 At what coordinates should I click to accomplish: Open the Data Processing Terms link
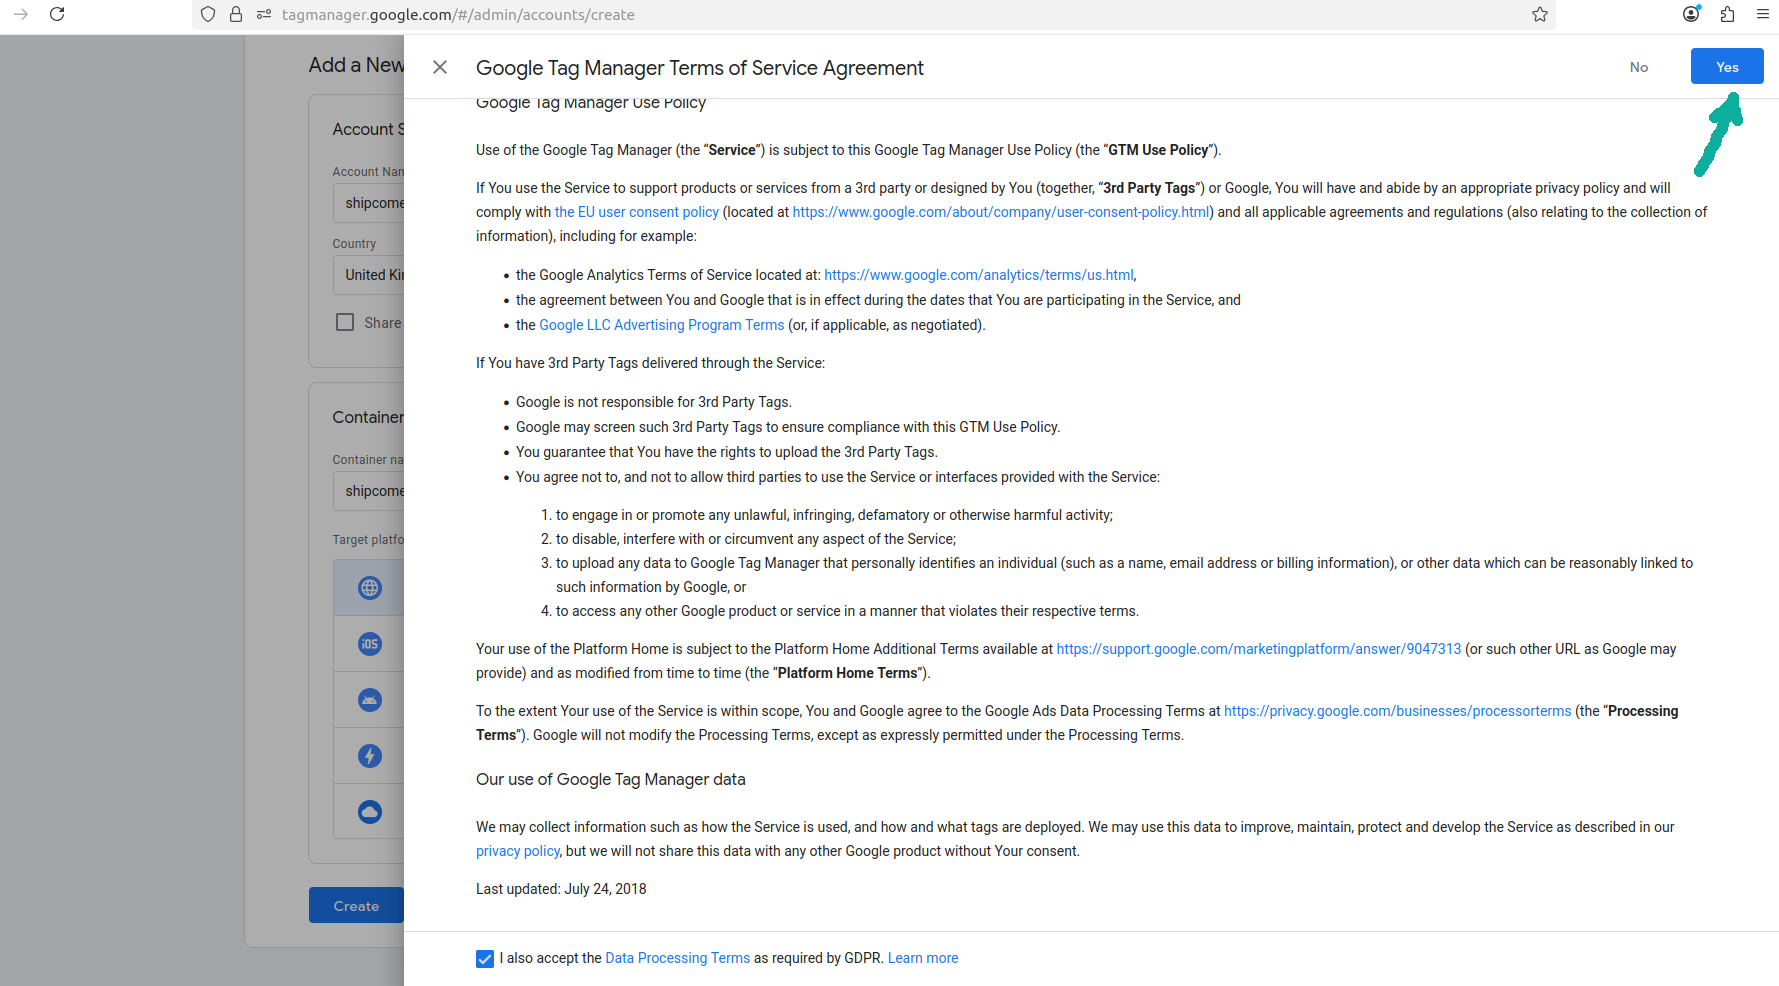[677, 958]
